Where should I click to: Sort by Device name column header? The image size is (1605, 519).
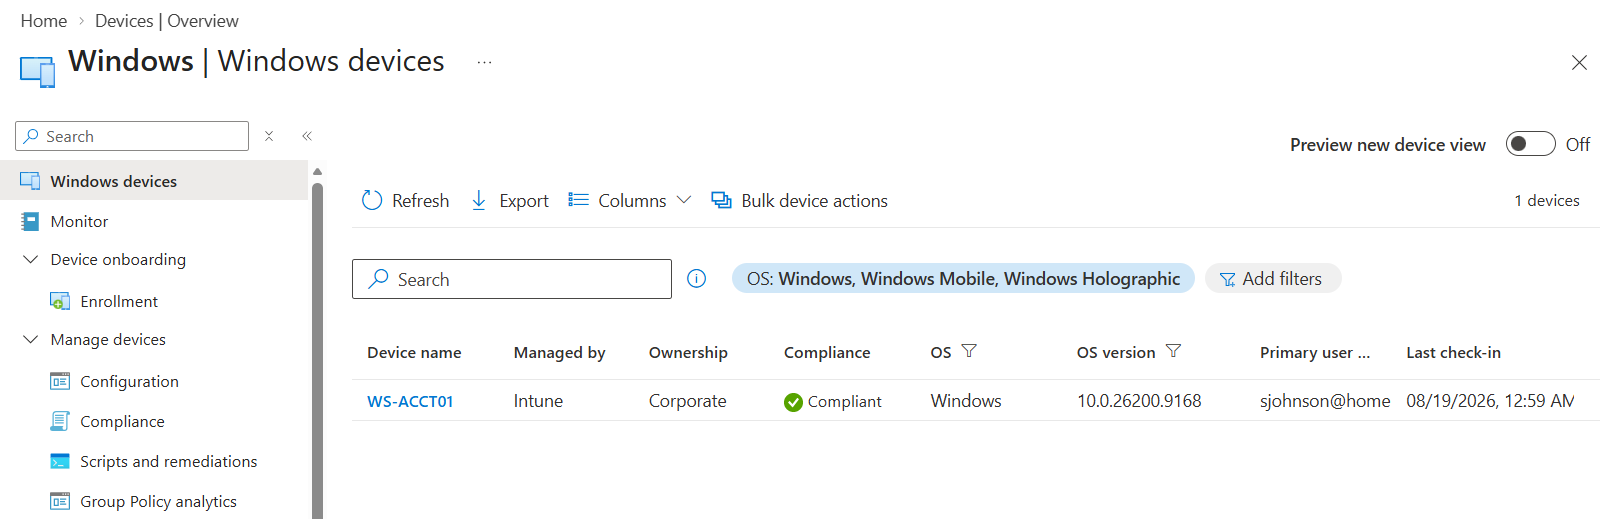click(414, 352)
